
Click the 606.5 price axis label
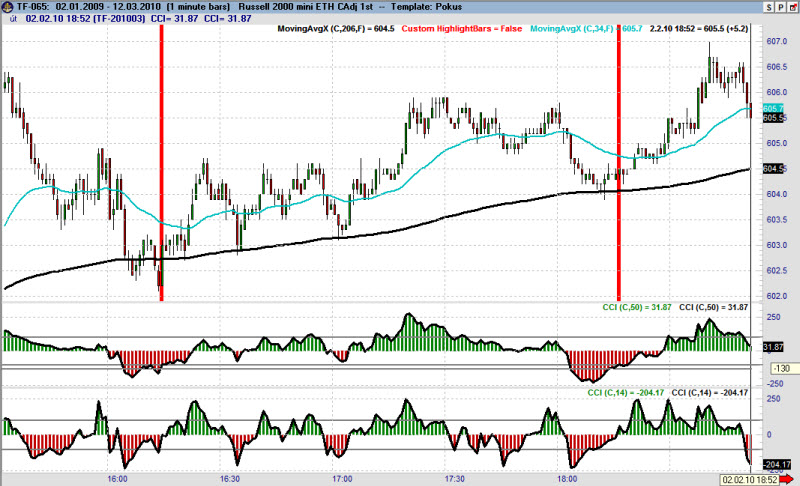click(x=777, y=67)
